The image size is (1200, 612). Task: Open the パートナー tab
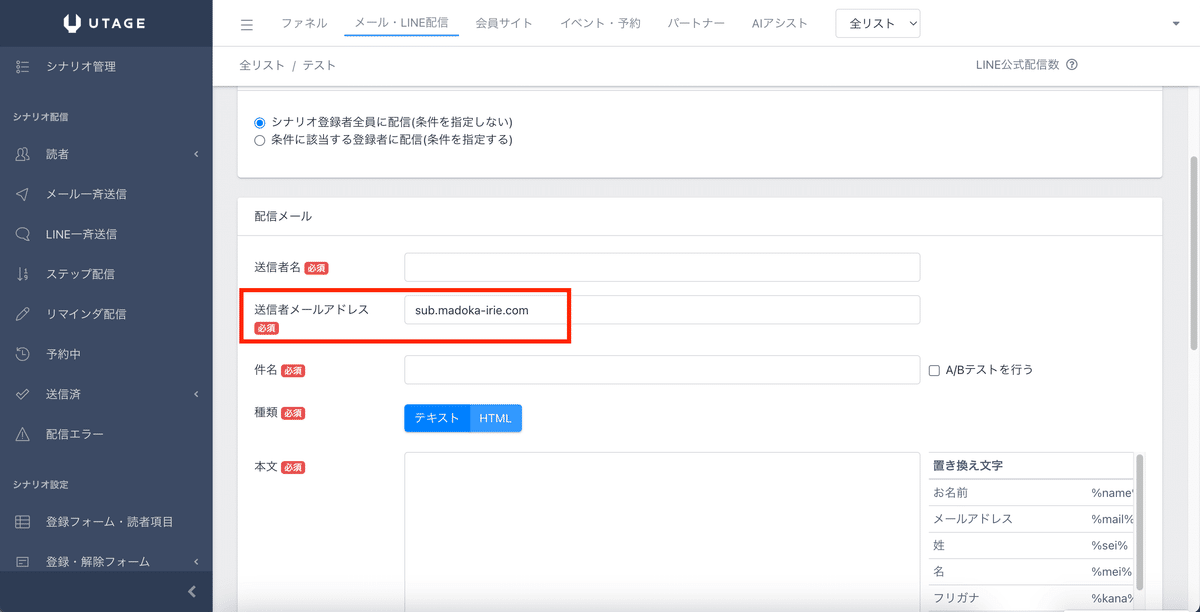696,23
